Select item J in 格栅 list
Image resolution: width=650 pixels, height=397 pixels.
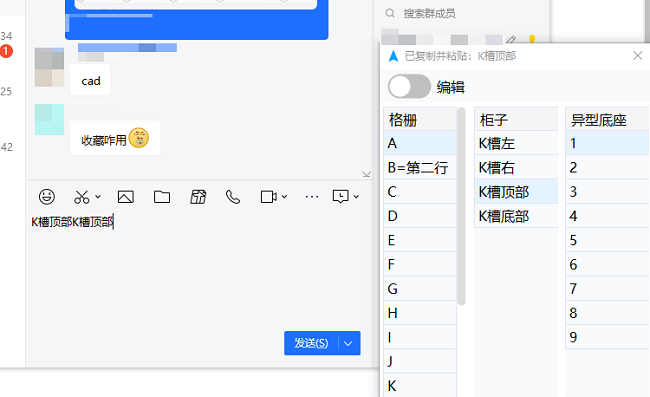click(x=420, y=361)
